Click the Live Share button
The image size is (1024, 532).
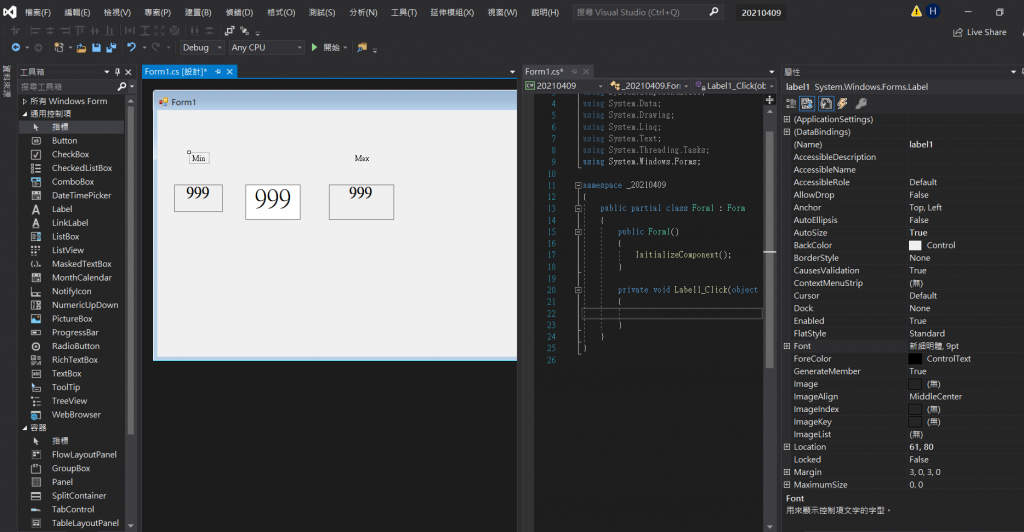coord(979,32)
